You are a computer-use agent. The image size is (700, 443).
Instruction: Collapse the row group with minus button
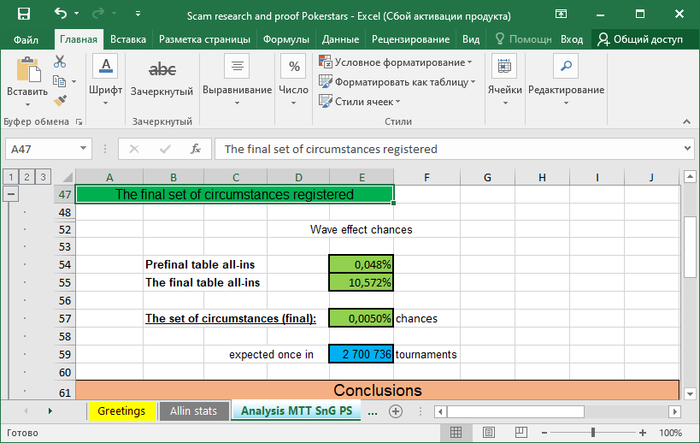11,194
